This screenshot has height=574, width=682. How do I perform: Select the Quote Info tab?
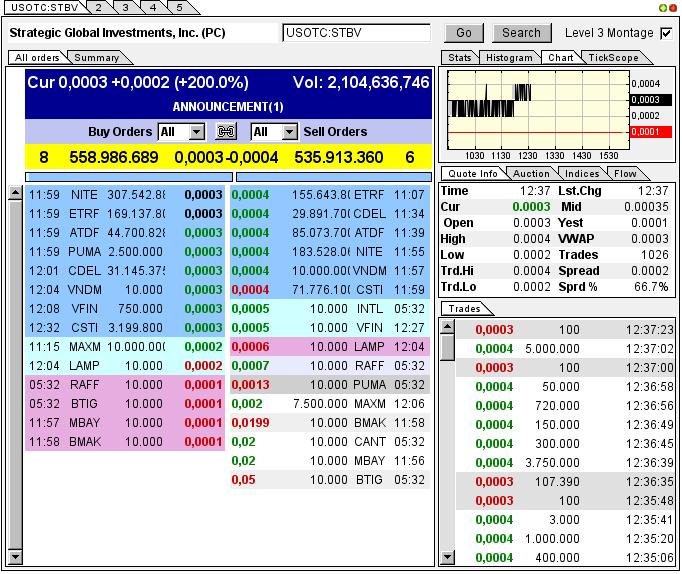[x=473, y=174]
